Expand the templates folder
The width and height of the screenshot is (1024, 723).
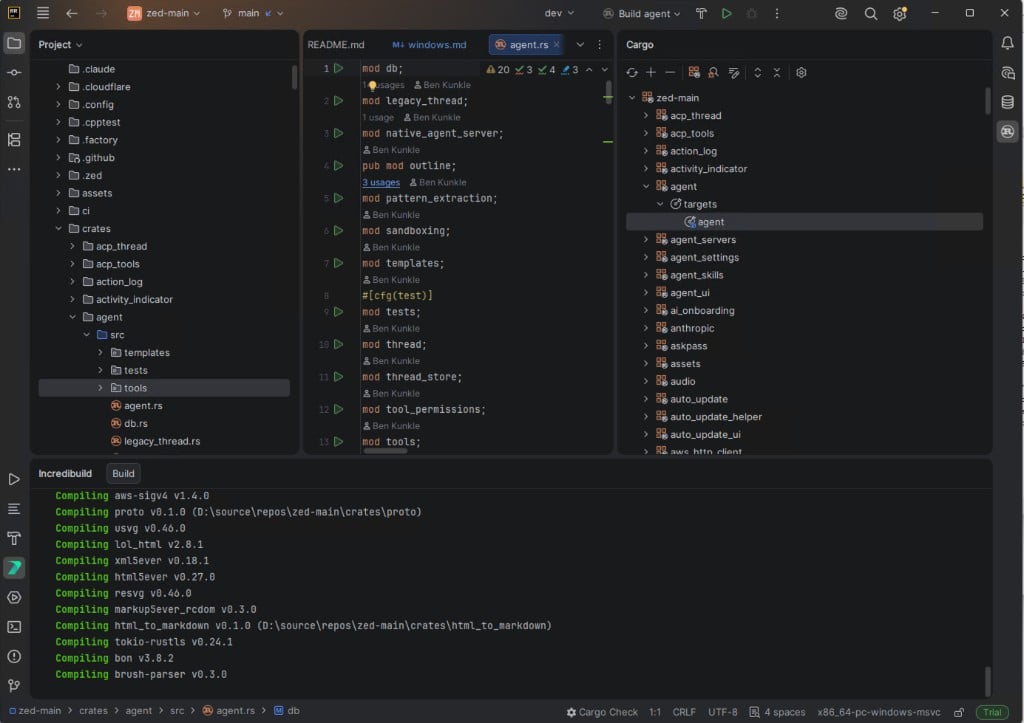101,353
